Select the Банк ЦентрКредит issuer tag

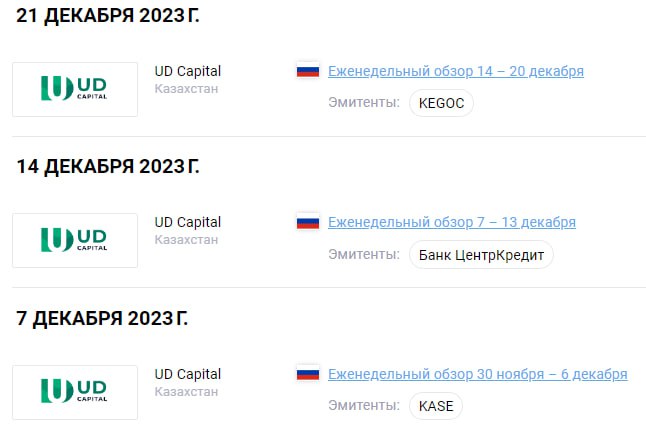coord(480,254)
